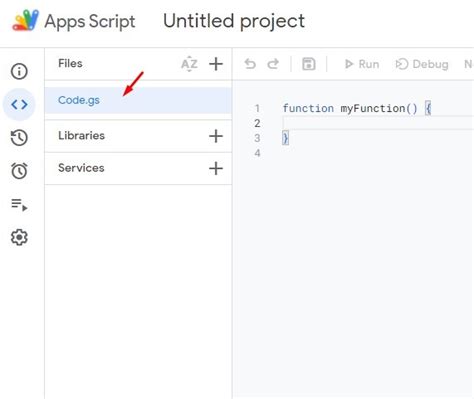474x399 pixels.
Task: Select the Editor code icon in sidebar
Action: tap(19, 104)
